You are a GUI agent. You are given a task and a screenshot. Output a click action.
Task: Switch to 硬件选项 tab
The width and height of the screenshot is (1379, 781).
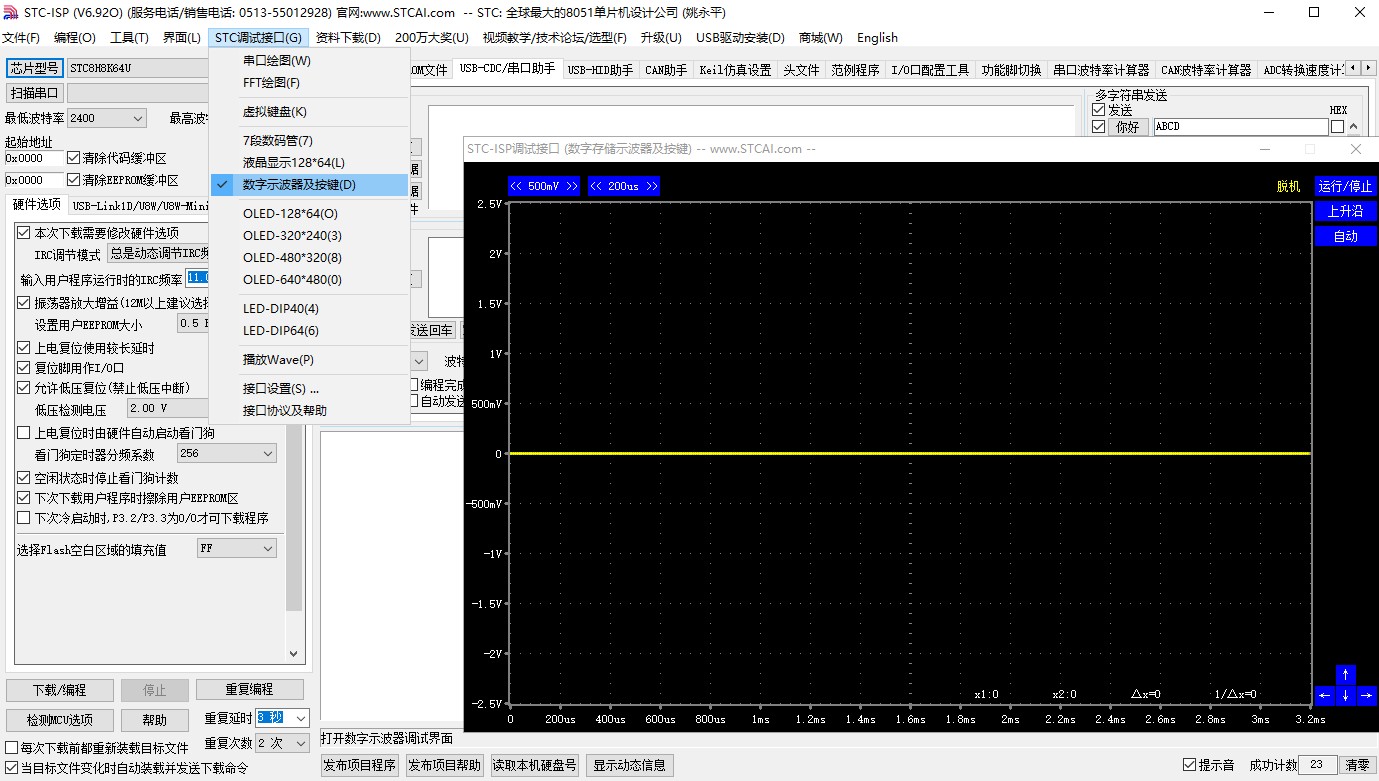36,205
